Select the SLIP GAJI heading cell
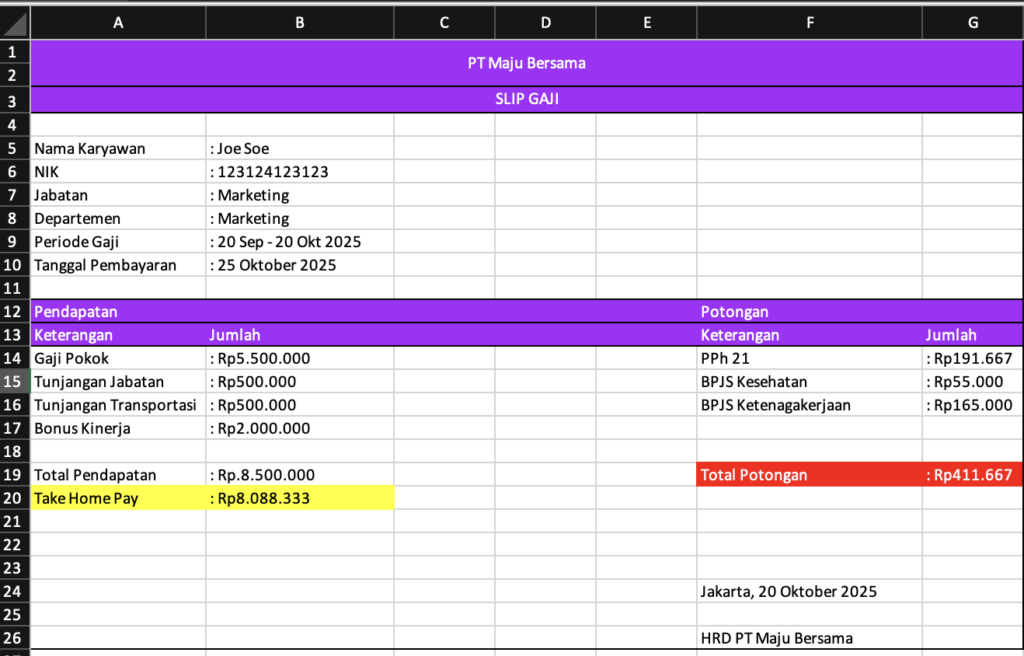This screenshot has width=1024, height=656. click(x=526, y=100)
